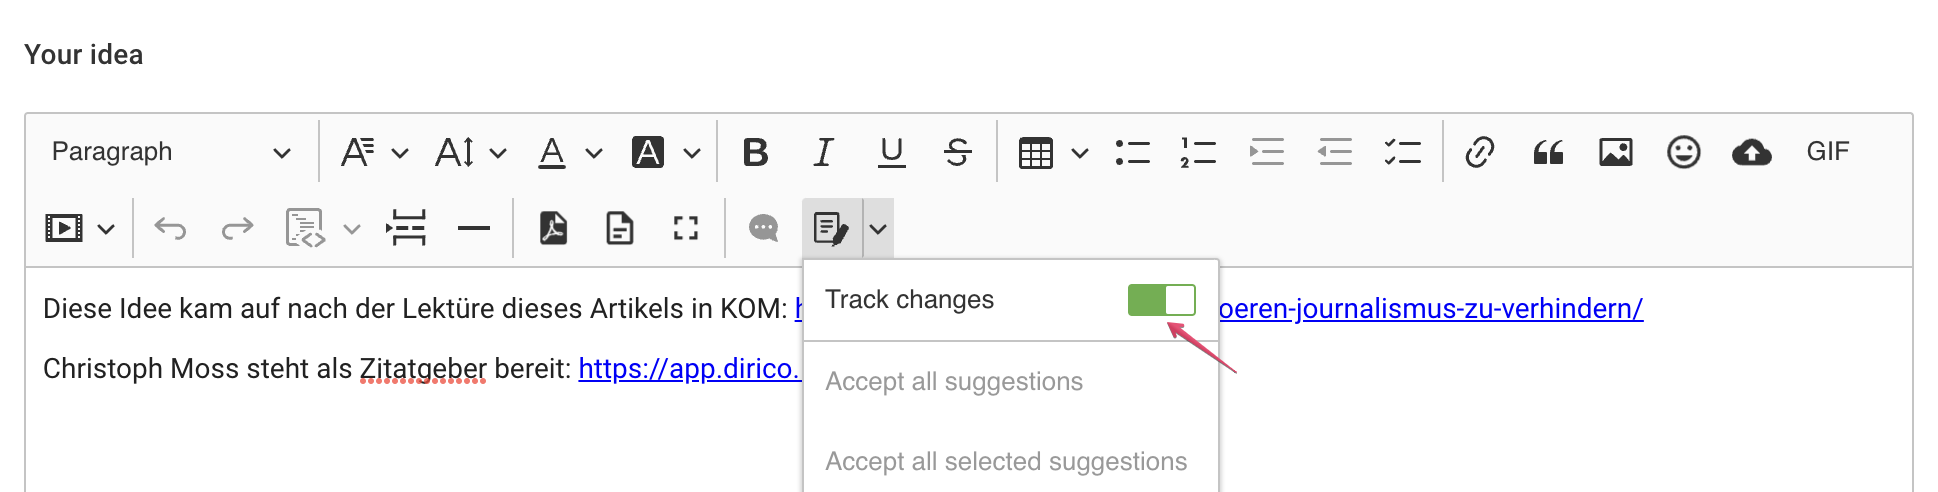Turn off the Track changes switch
The image size is (1938, 492).
coord(1161,300)
